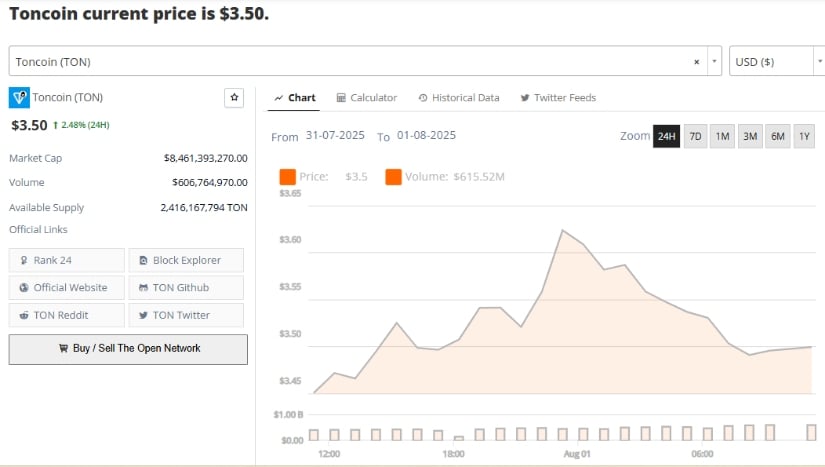Open the Twitter Feeds tab

(558, 98)
